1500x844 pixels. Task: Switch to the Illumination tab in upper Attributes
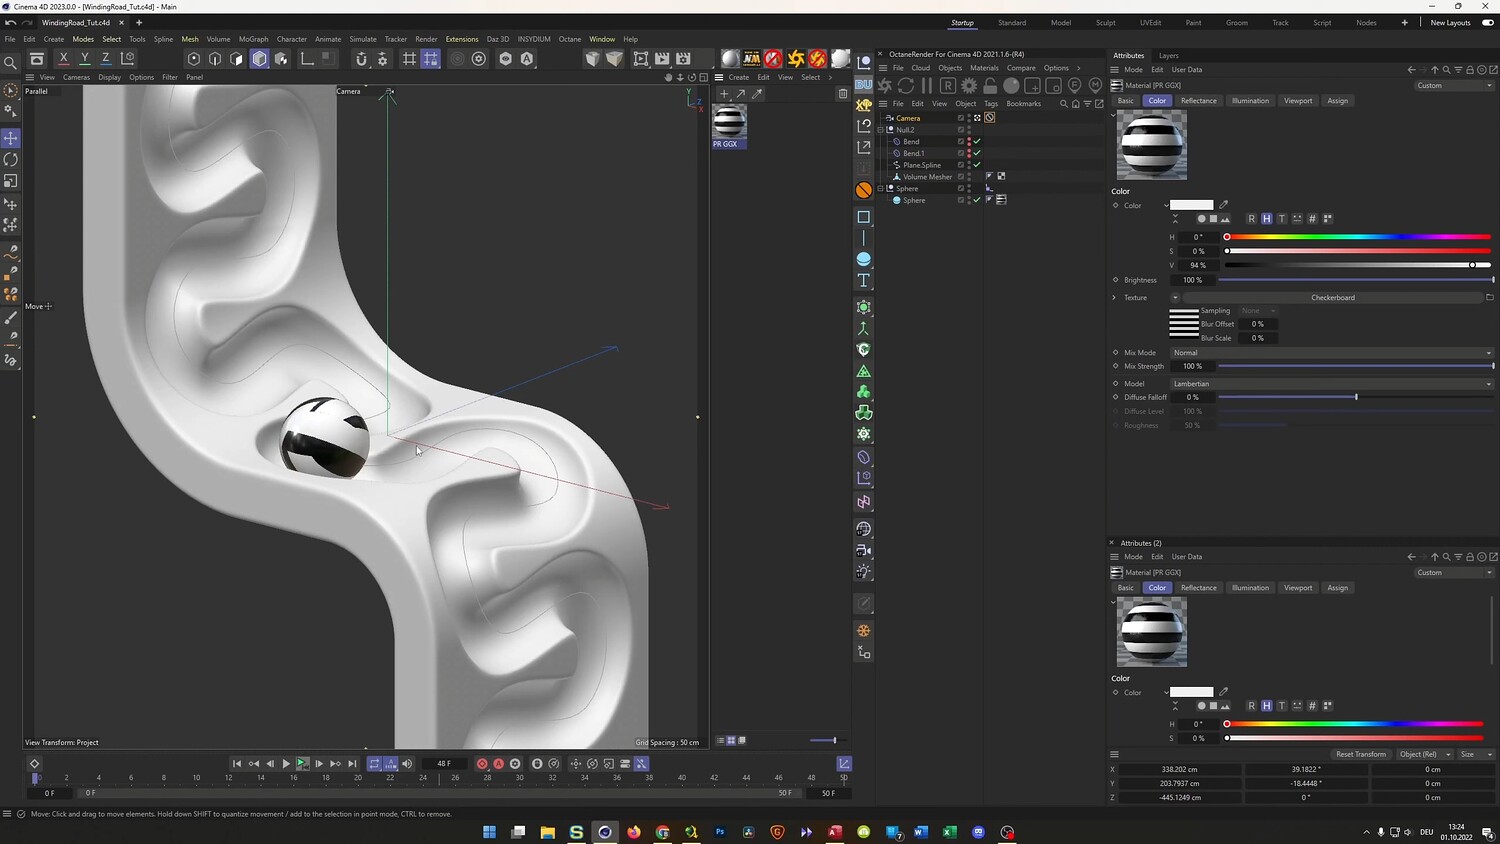click(1250, 101)
